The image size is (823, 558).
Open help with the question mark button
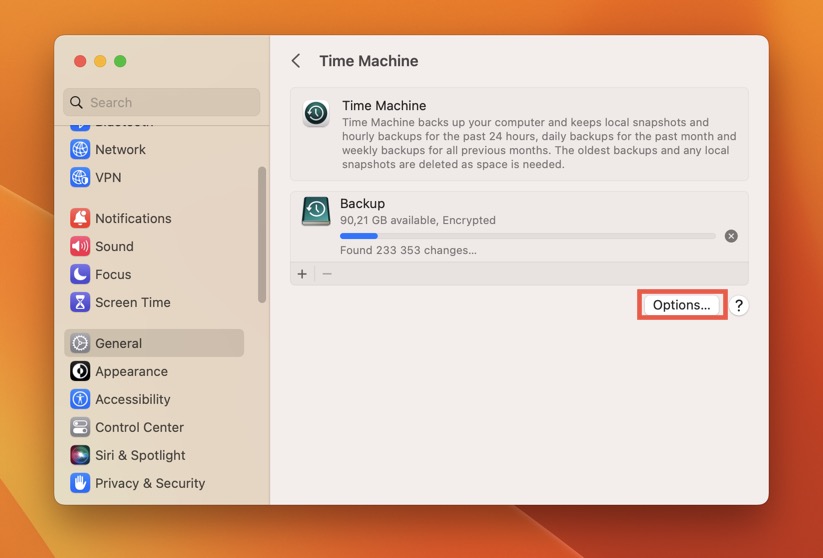pyautogui.click(x=738, y=306)
